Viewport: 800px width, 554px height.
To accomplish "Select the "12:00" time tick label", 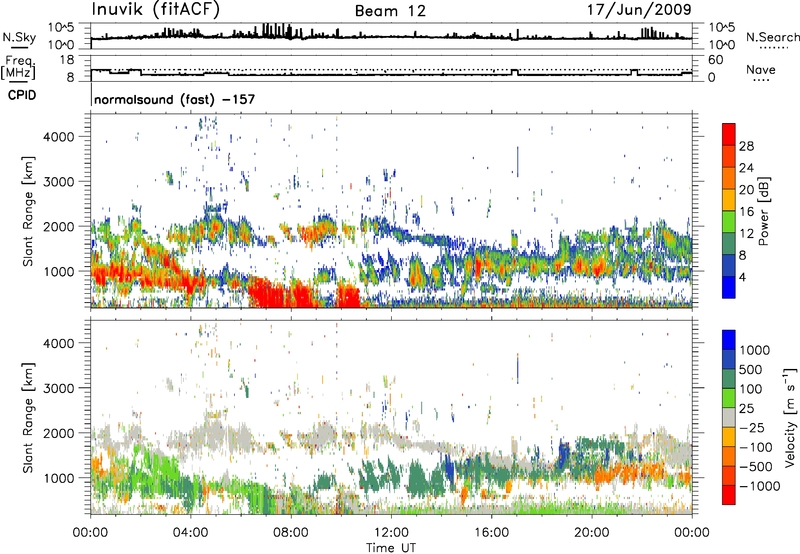I will (x=391, y=533).
